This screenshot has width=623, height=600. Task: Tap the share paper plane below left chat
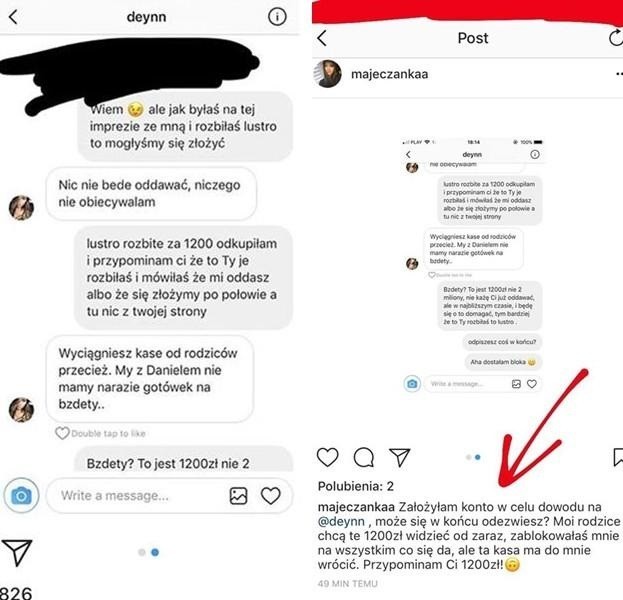pyautogui.click(x=16, y=552)
